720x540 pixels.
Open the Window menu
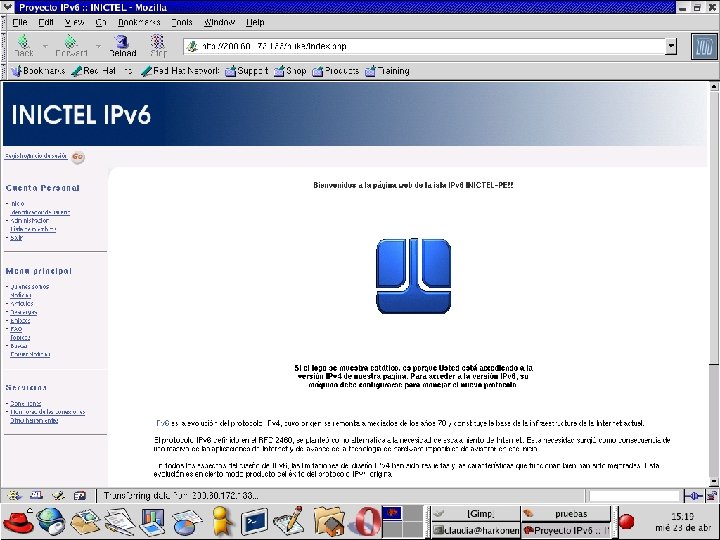[x=219, y=22]
